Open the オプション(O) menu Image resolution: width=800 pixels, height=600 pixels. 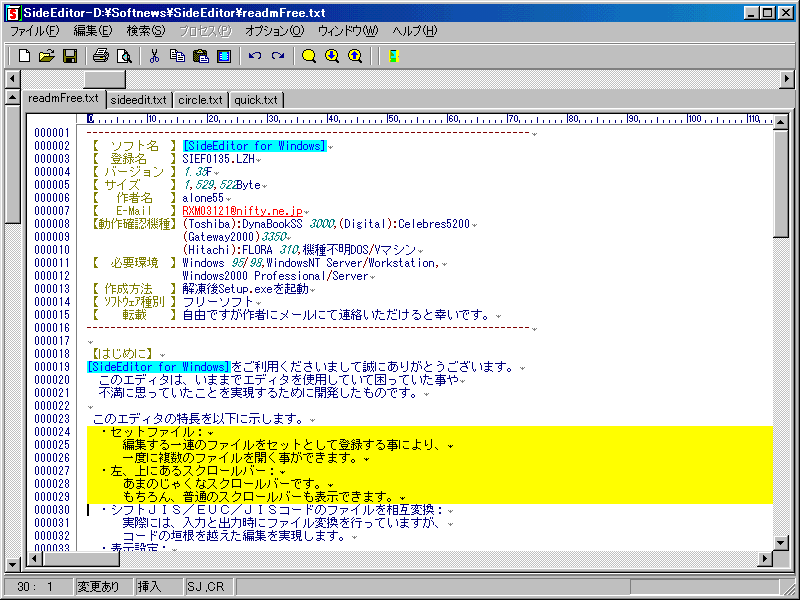click(x=274, y=31)
